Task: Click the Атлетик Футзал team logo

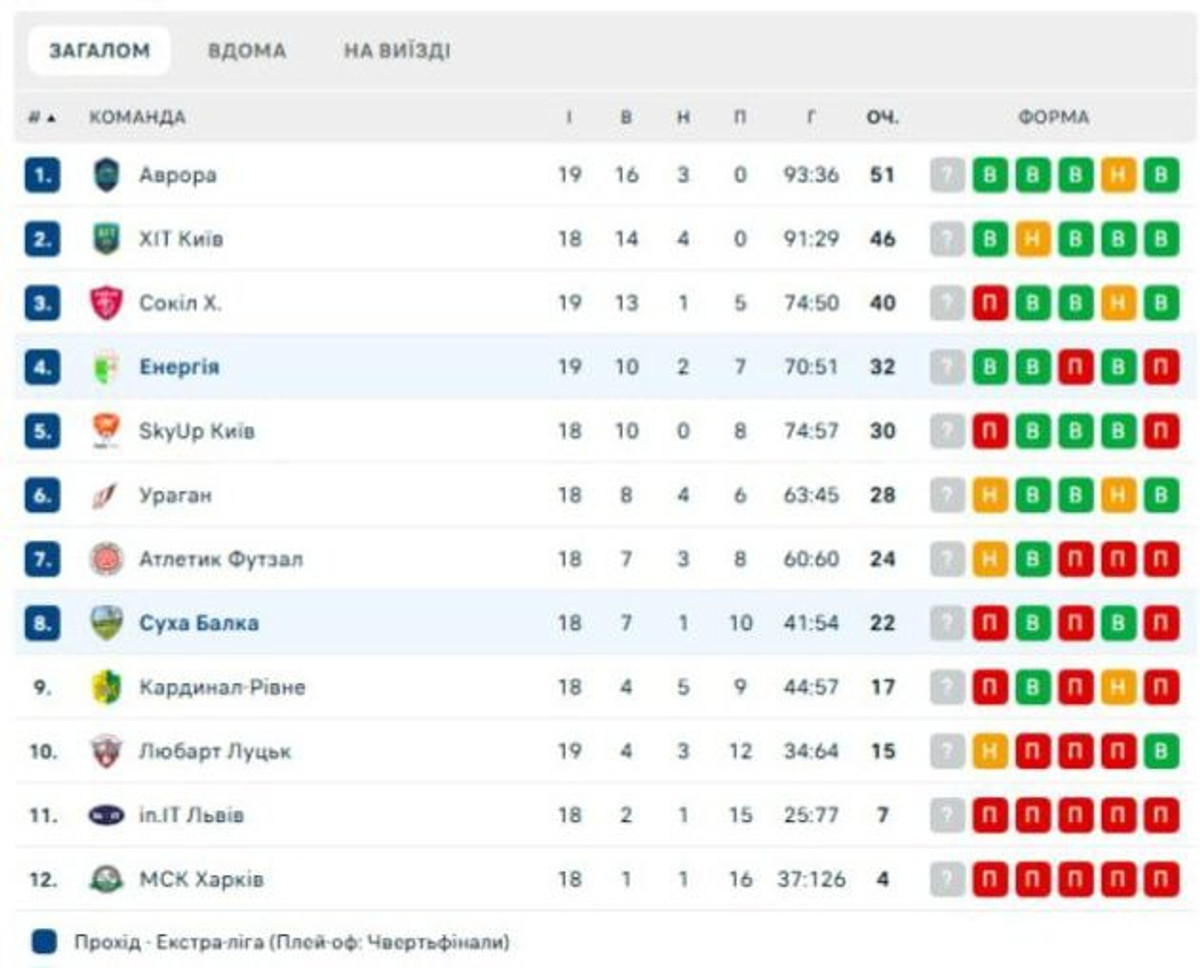Action: pos(105,559)
